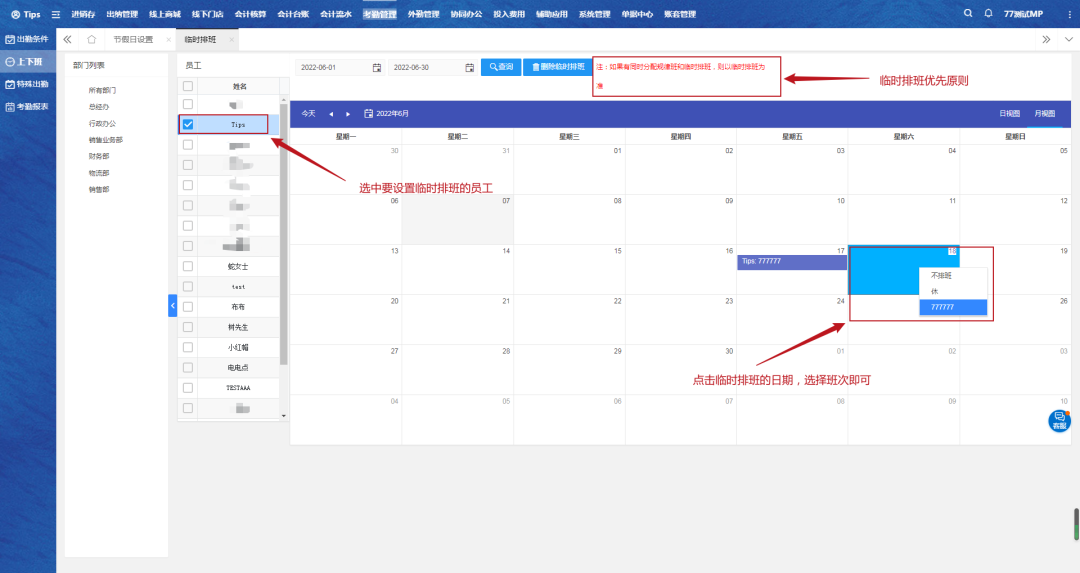Select 财务部 in the department list
The height and width of the screenshot is (573, 1080).
(x=99, y=156)
